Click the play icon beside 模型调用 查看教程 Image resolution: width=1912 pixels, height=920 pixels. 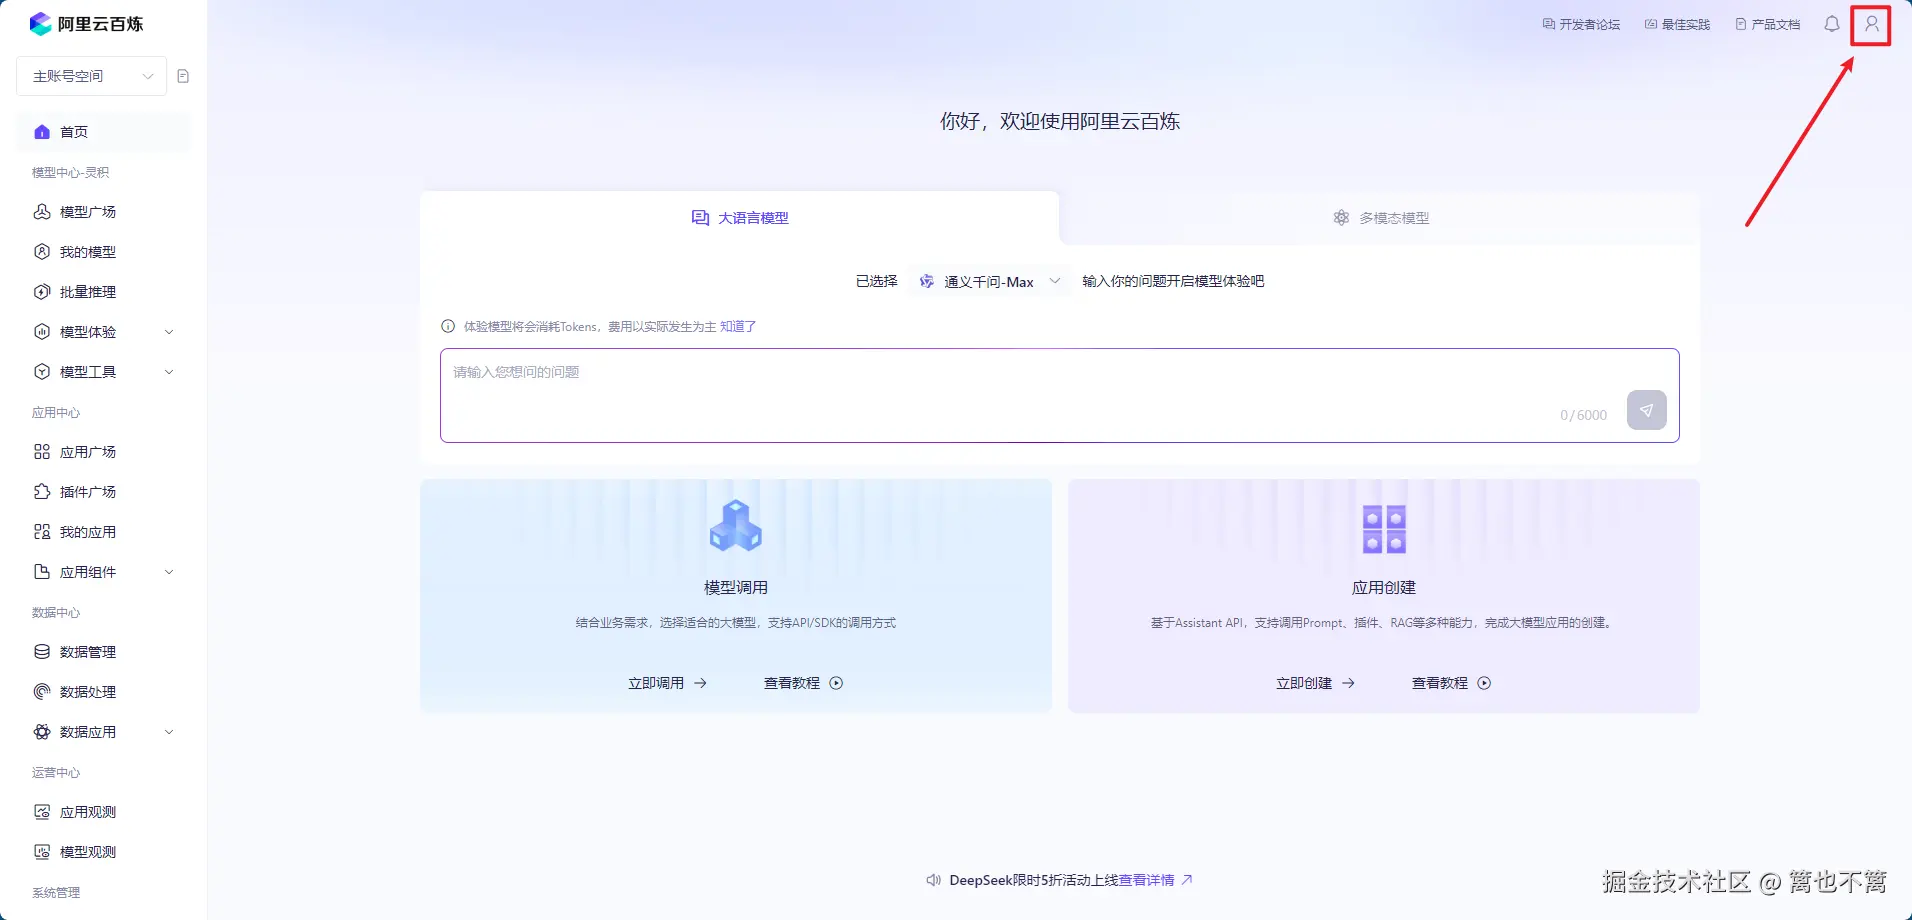pos(836,683)
